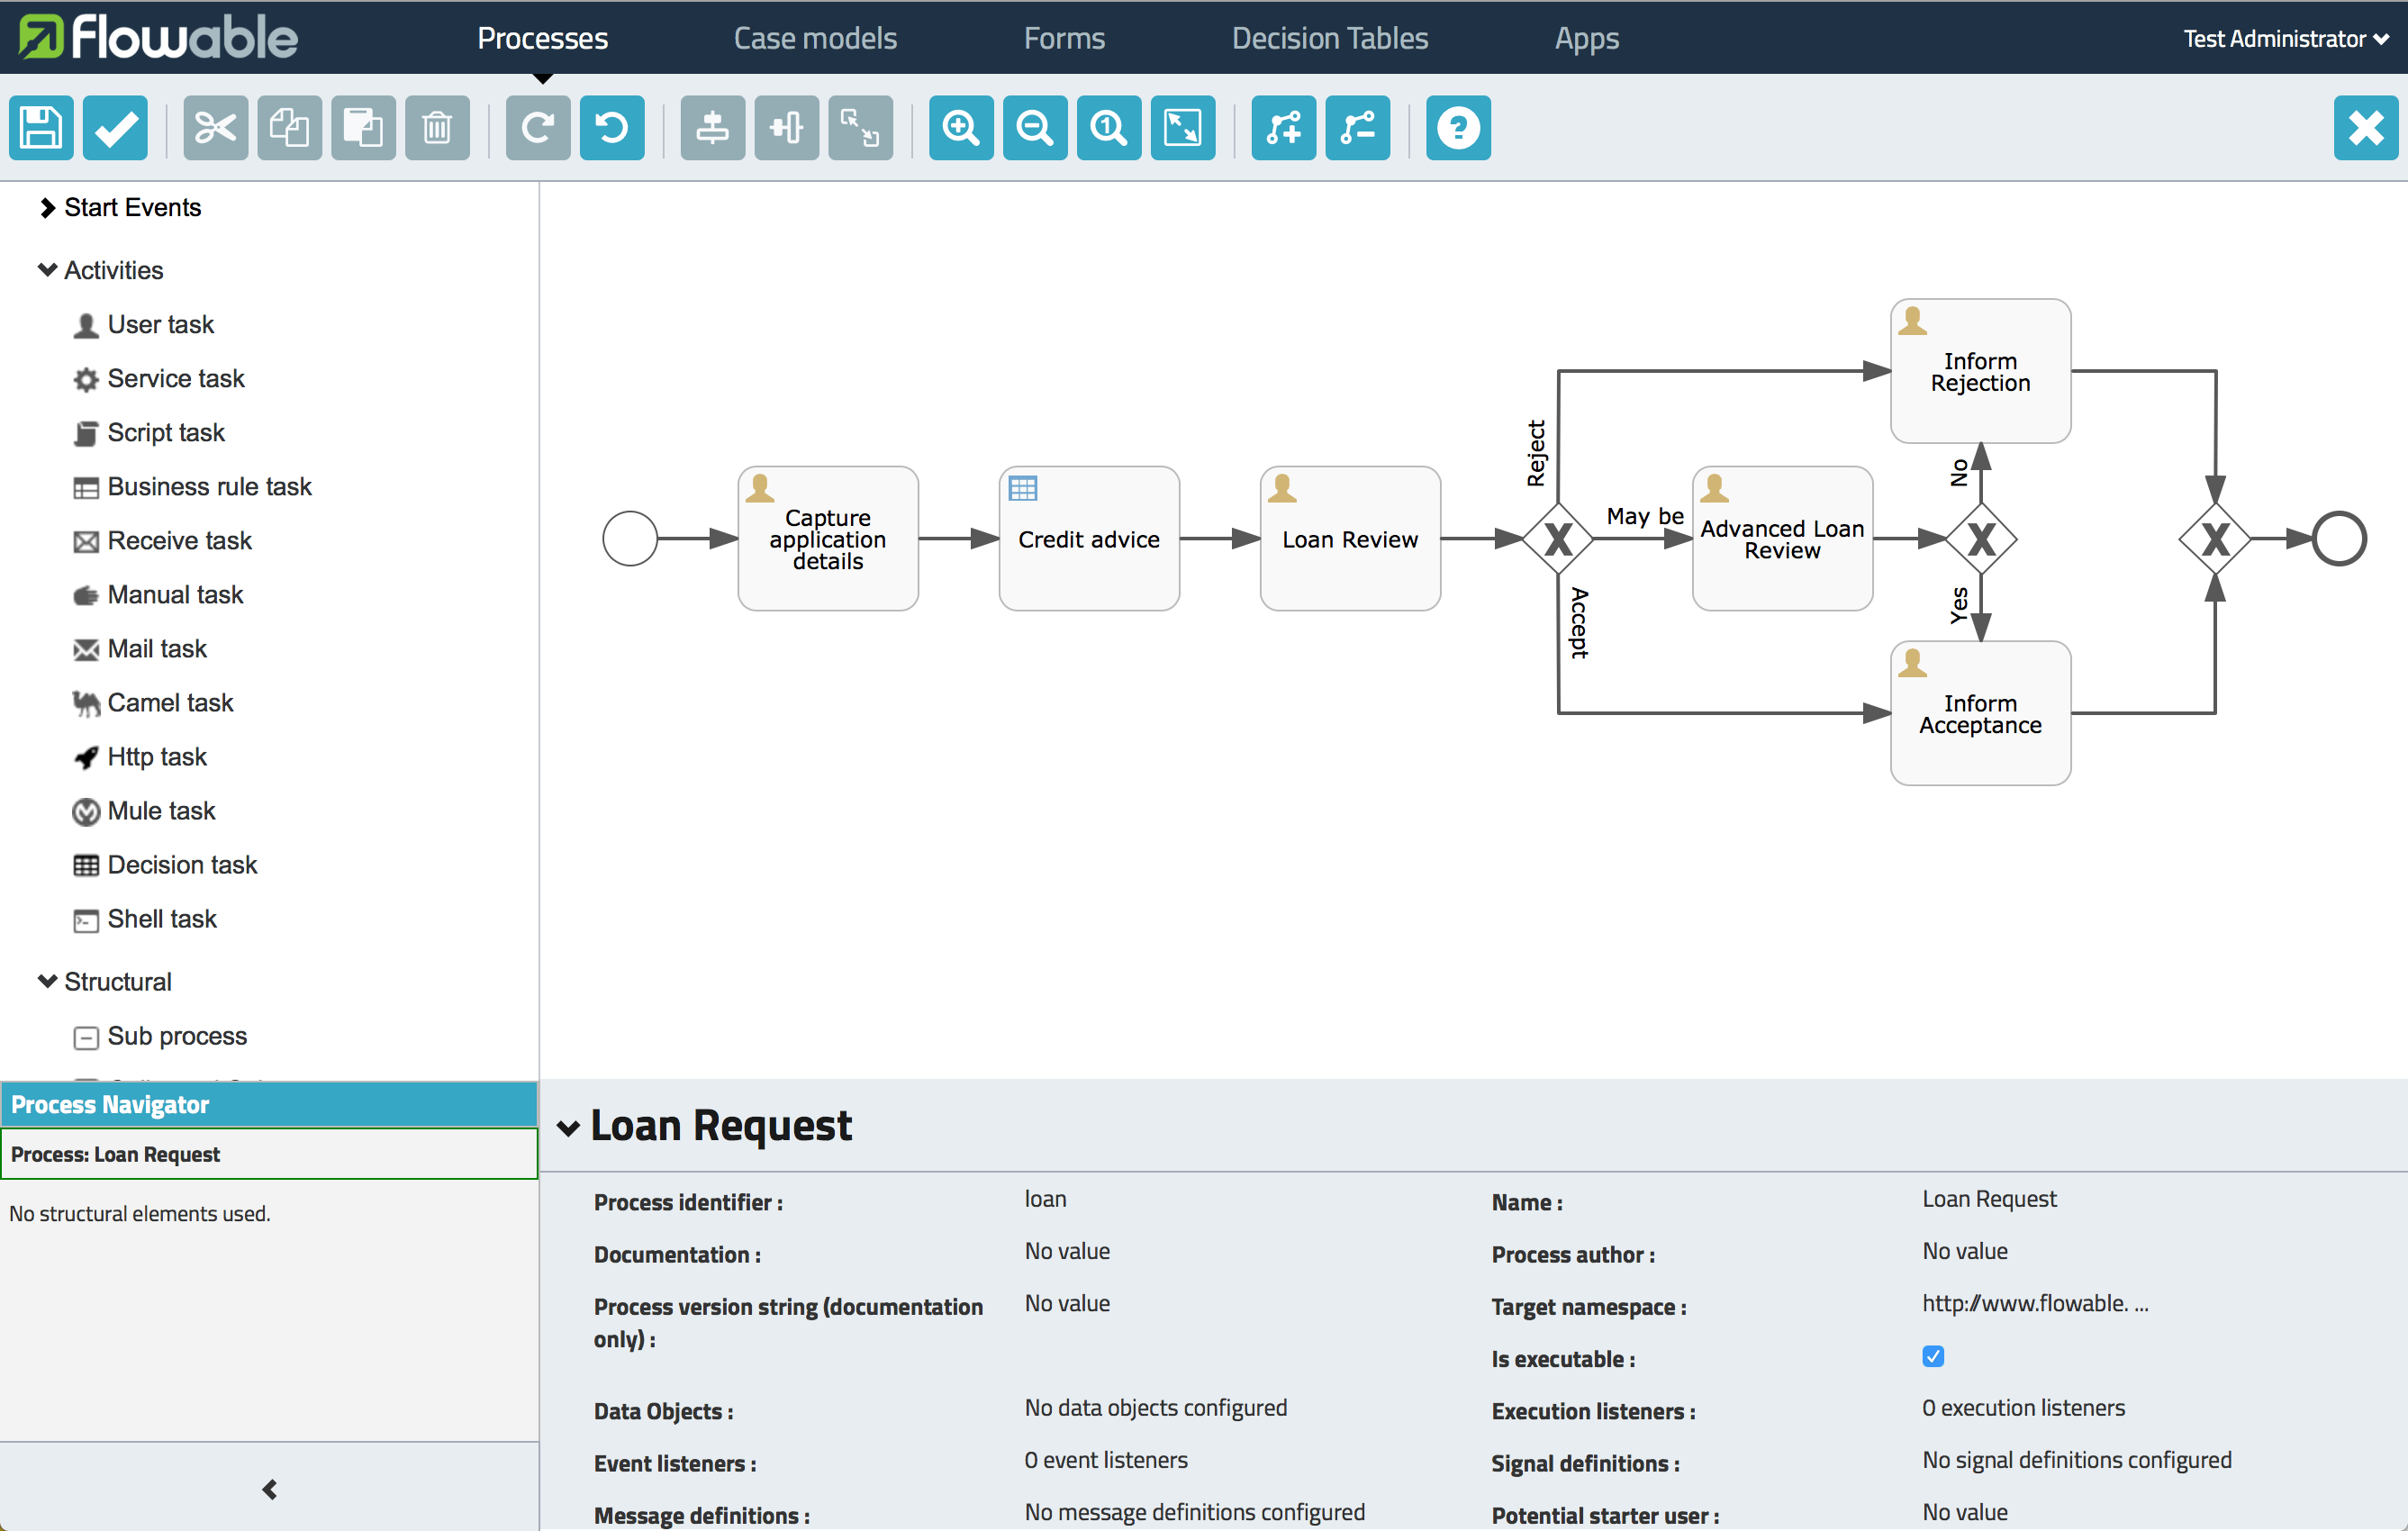
Task: Click the left-pointing collapse panel arrow
Action: [x=269, y=1489]
